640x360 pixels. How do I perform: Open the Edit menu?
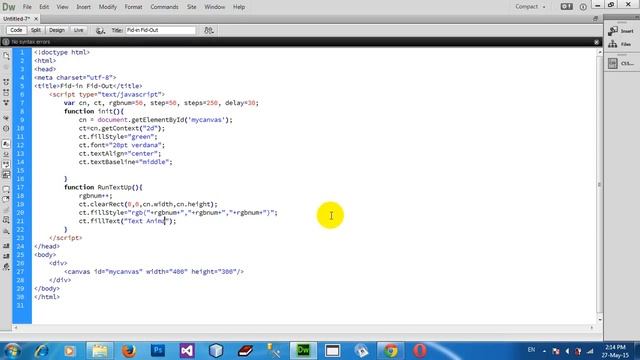coord(44,7)
